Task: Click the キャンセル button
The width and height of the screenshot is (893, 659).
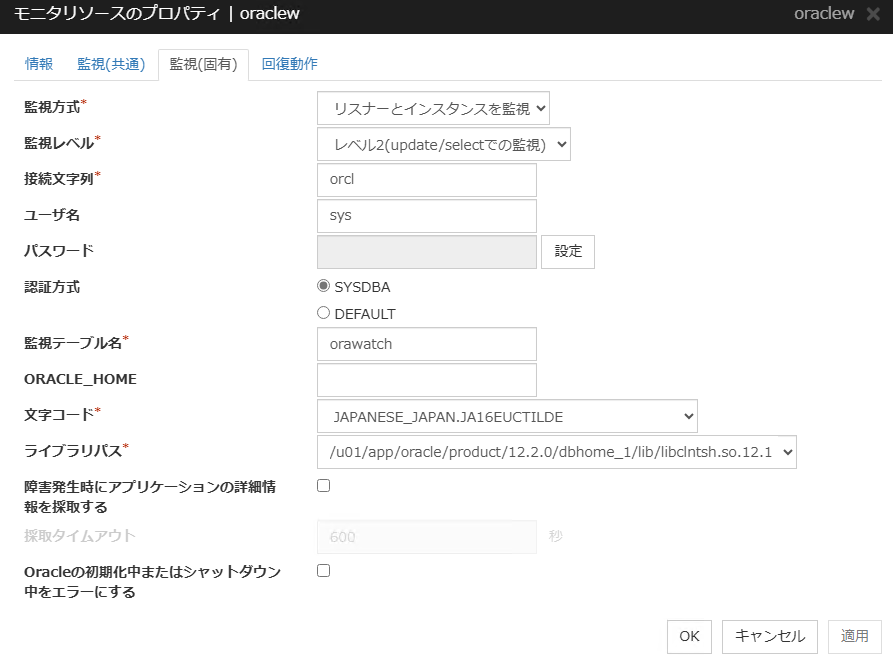Action: [x=769, y=636]
